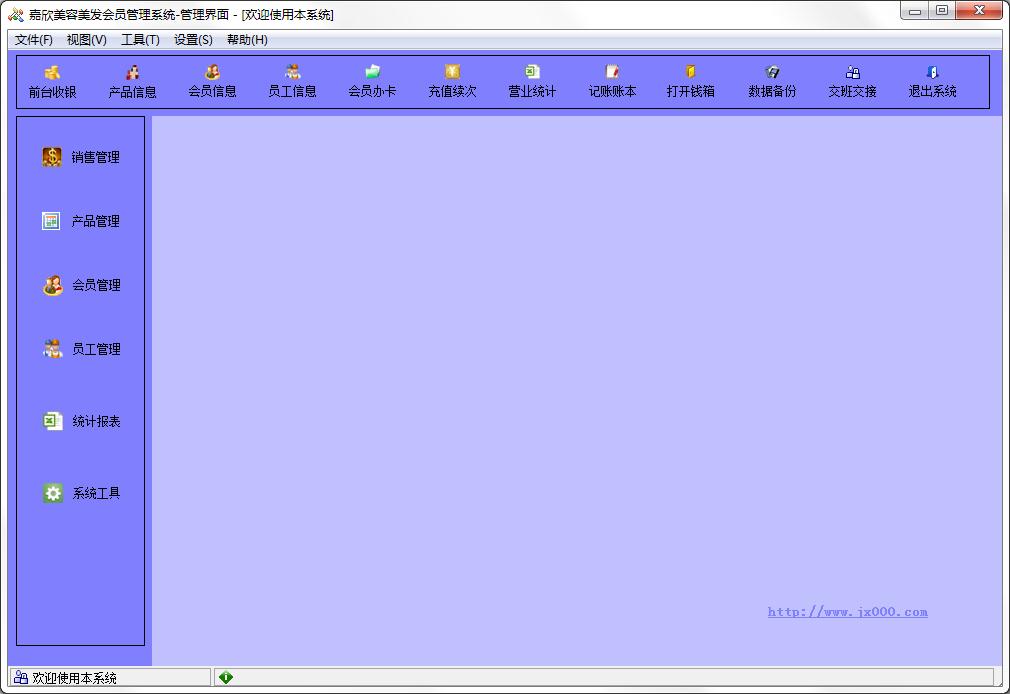Click the 产品信息 toolbar label
The image size is (1010, 694).
[133, 92]
